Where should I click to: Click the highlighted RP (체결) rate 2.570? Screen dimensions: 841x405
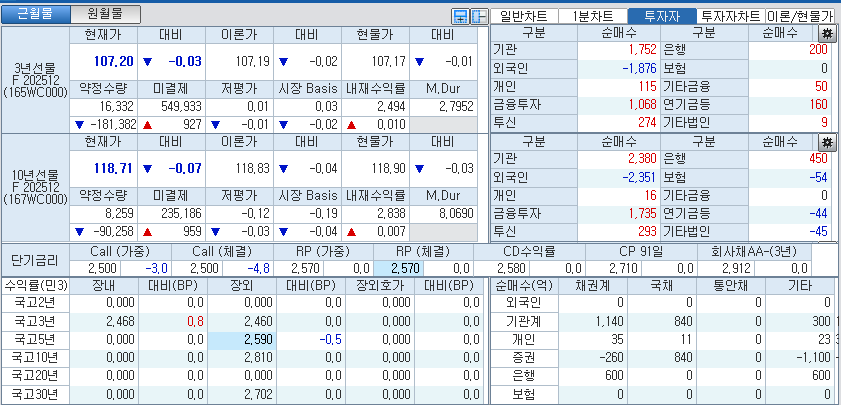pos(397,268)
